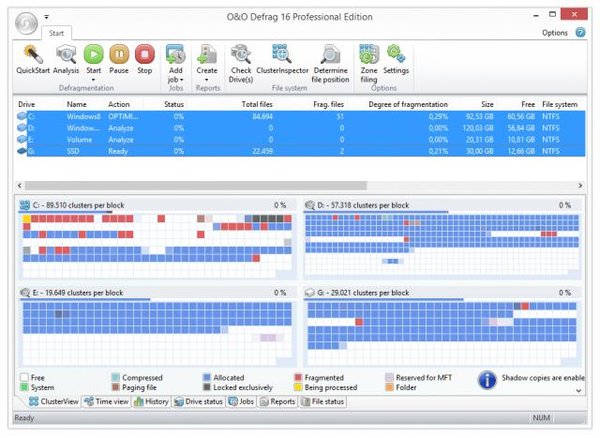Expand the Add job dropdown arrow
The height and width of the screenshot is (438, 600).
click(x=182, y=80)
